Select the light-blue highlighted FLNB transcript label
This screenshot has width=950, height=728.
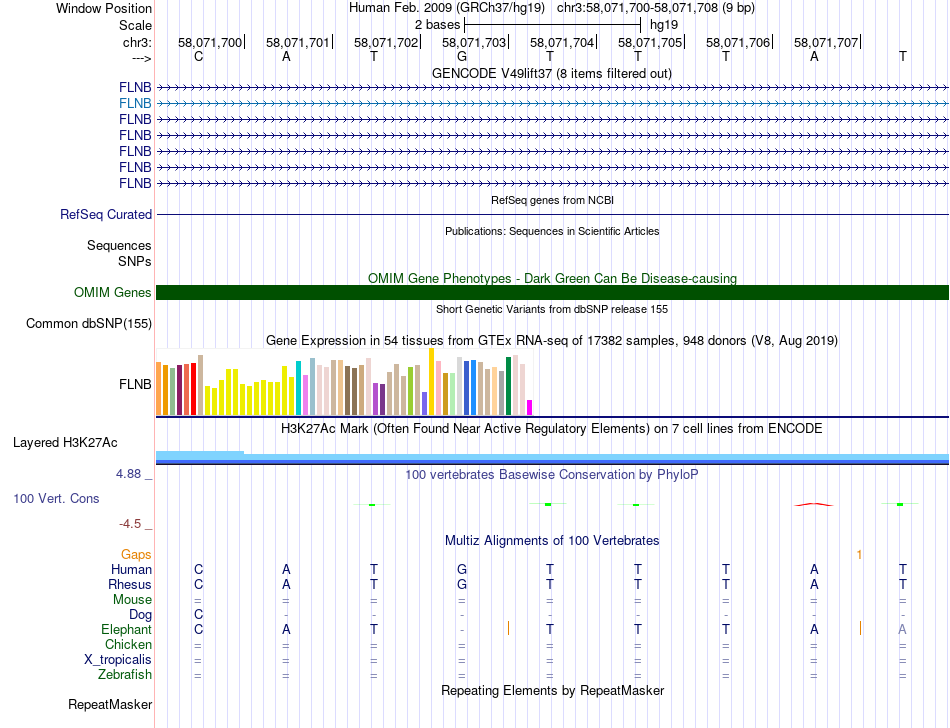[135, 103]
